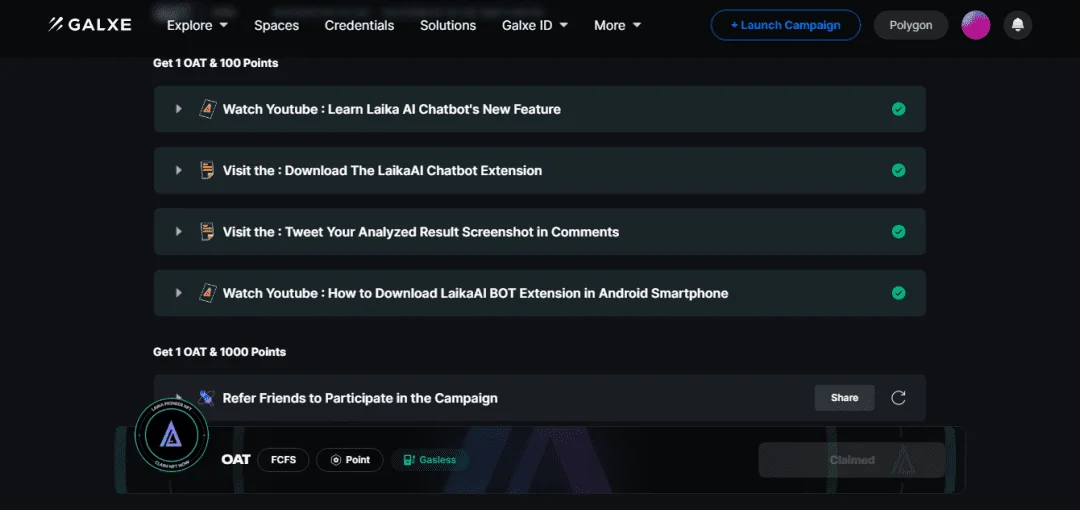Click green checkmark on Download Extension task
Image resolution: width=1080 pixels, height=510 pixels.
tap(898, 170)
